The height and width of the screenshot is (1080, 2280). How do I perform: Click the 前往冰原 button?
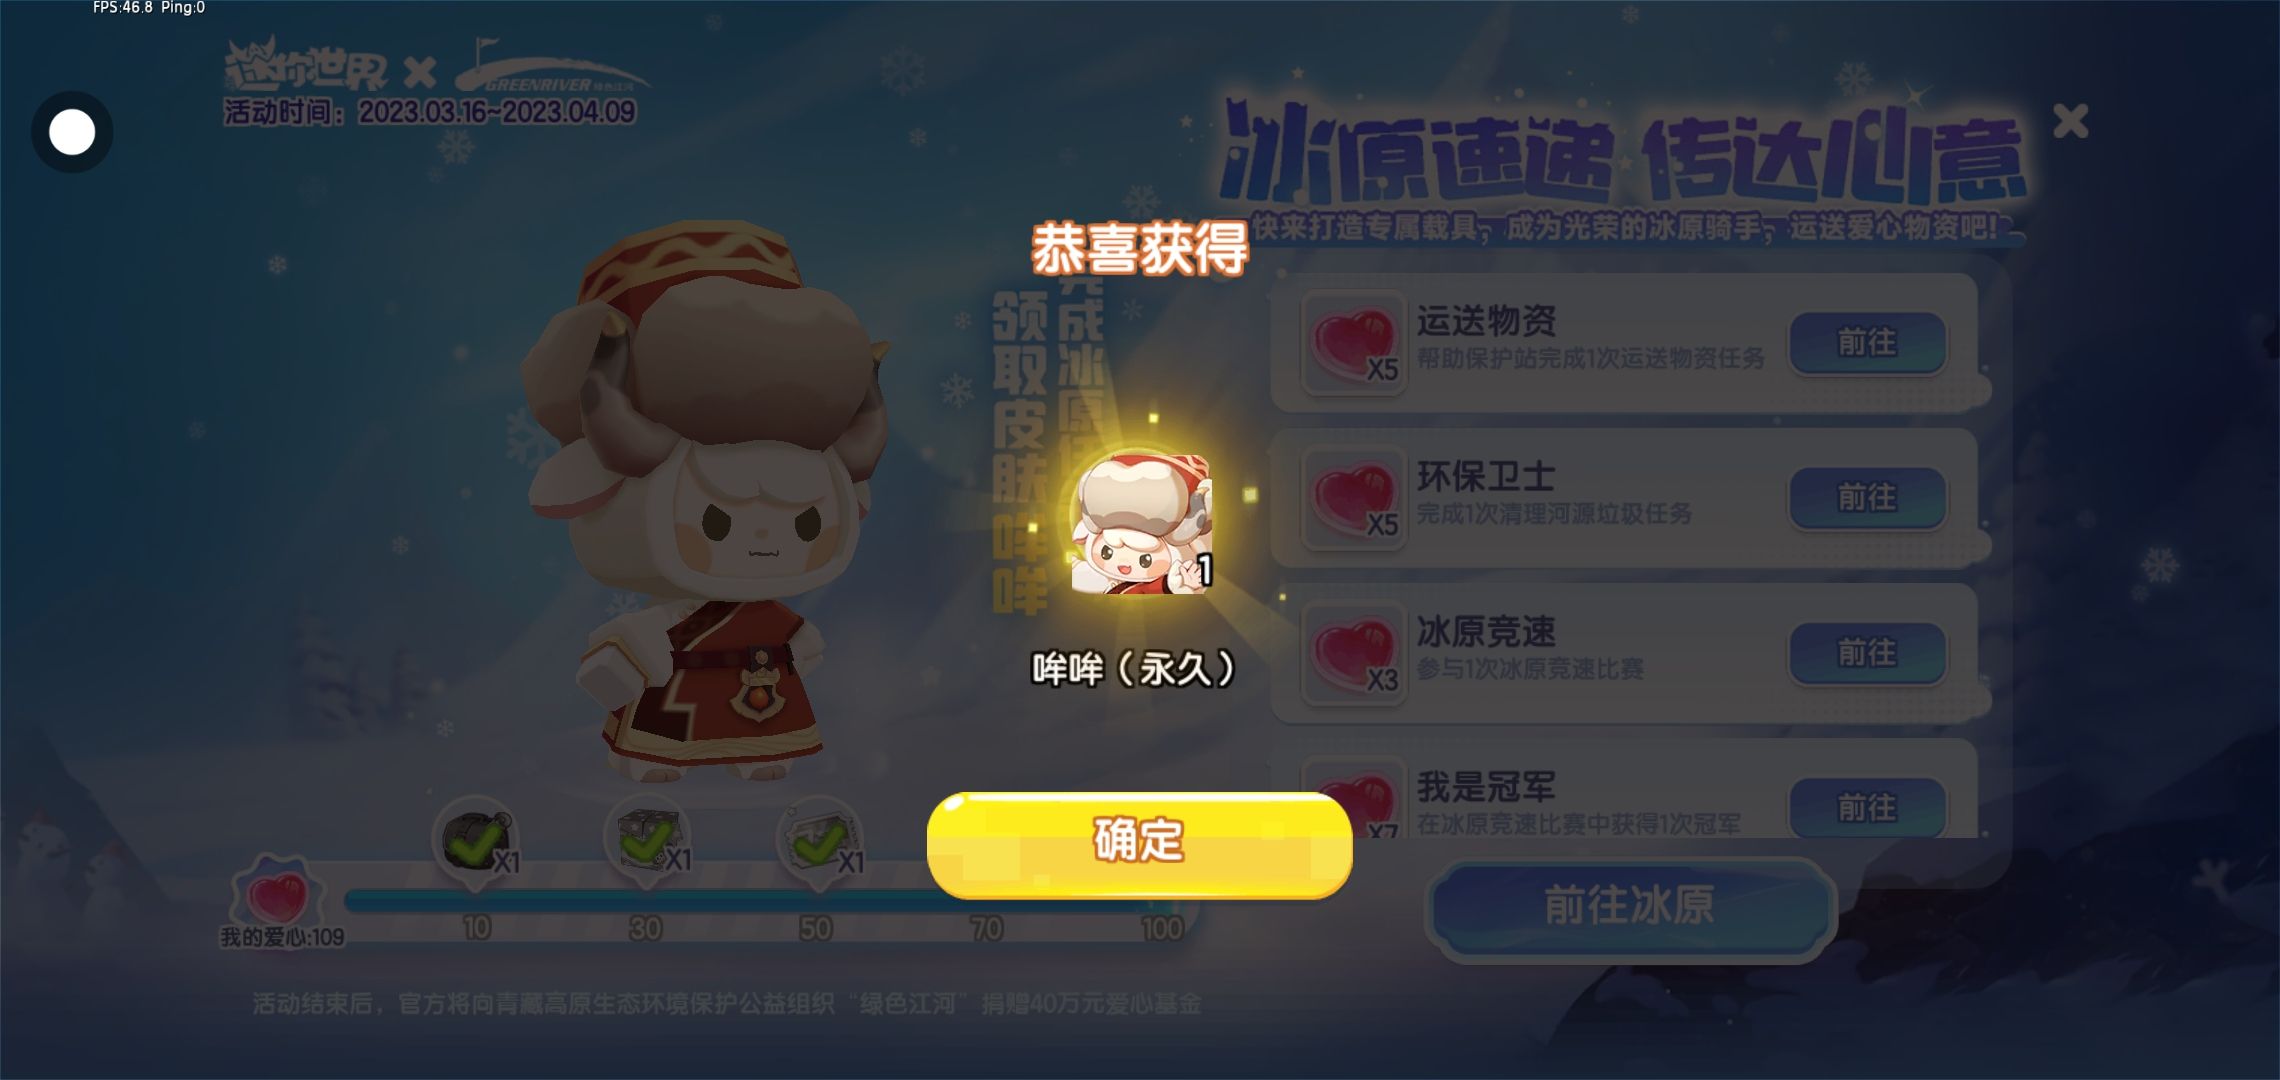(x=1630, y=906)
